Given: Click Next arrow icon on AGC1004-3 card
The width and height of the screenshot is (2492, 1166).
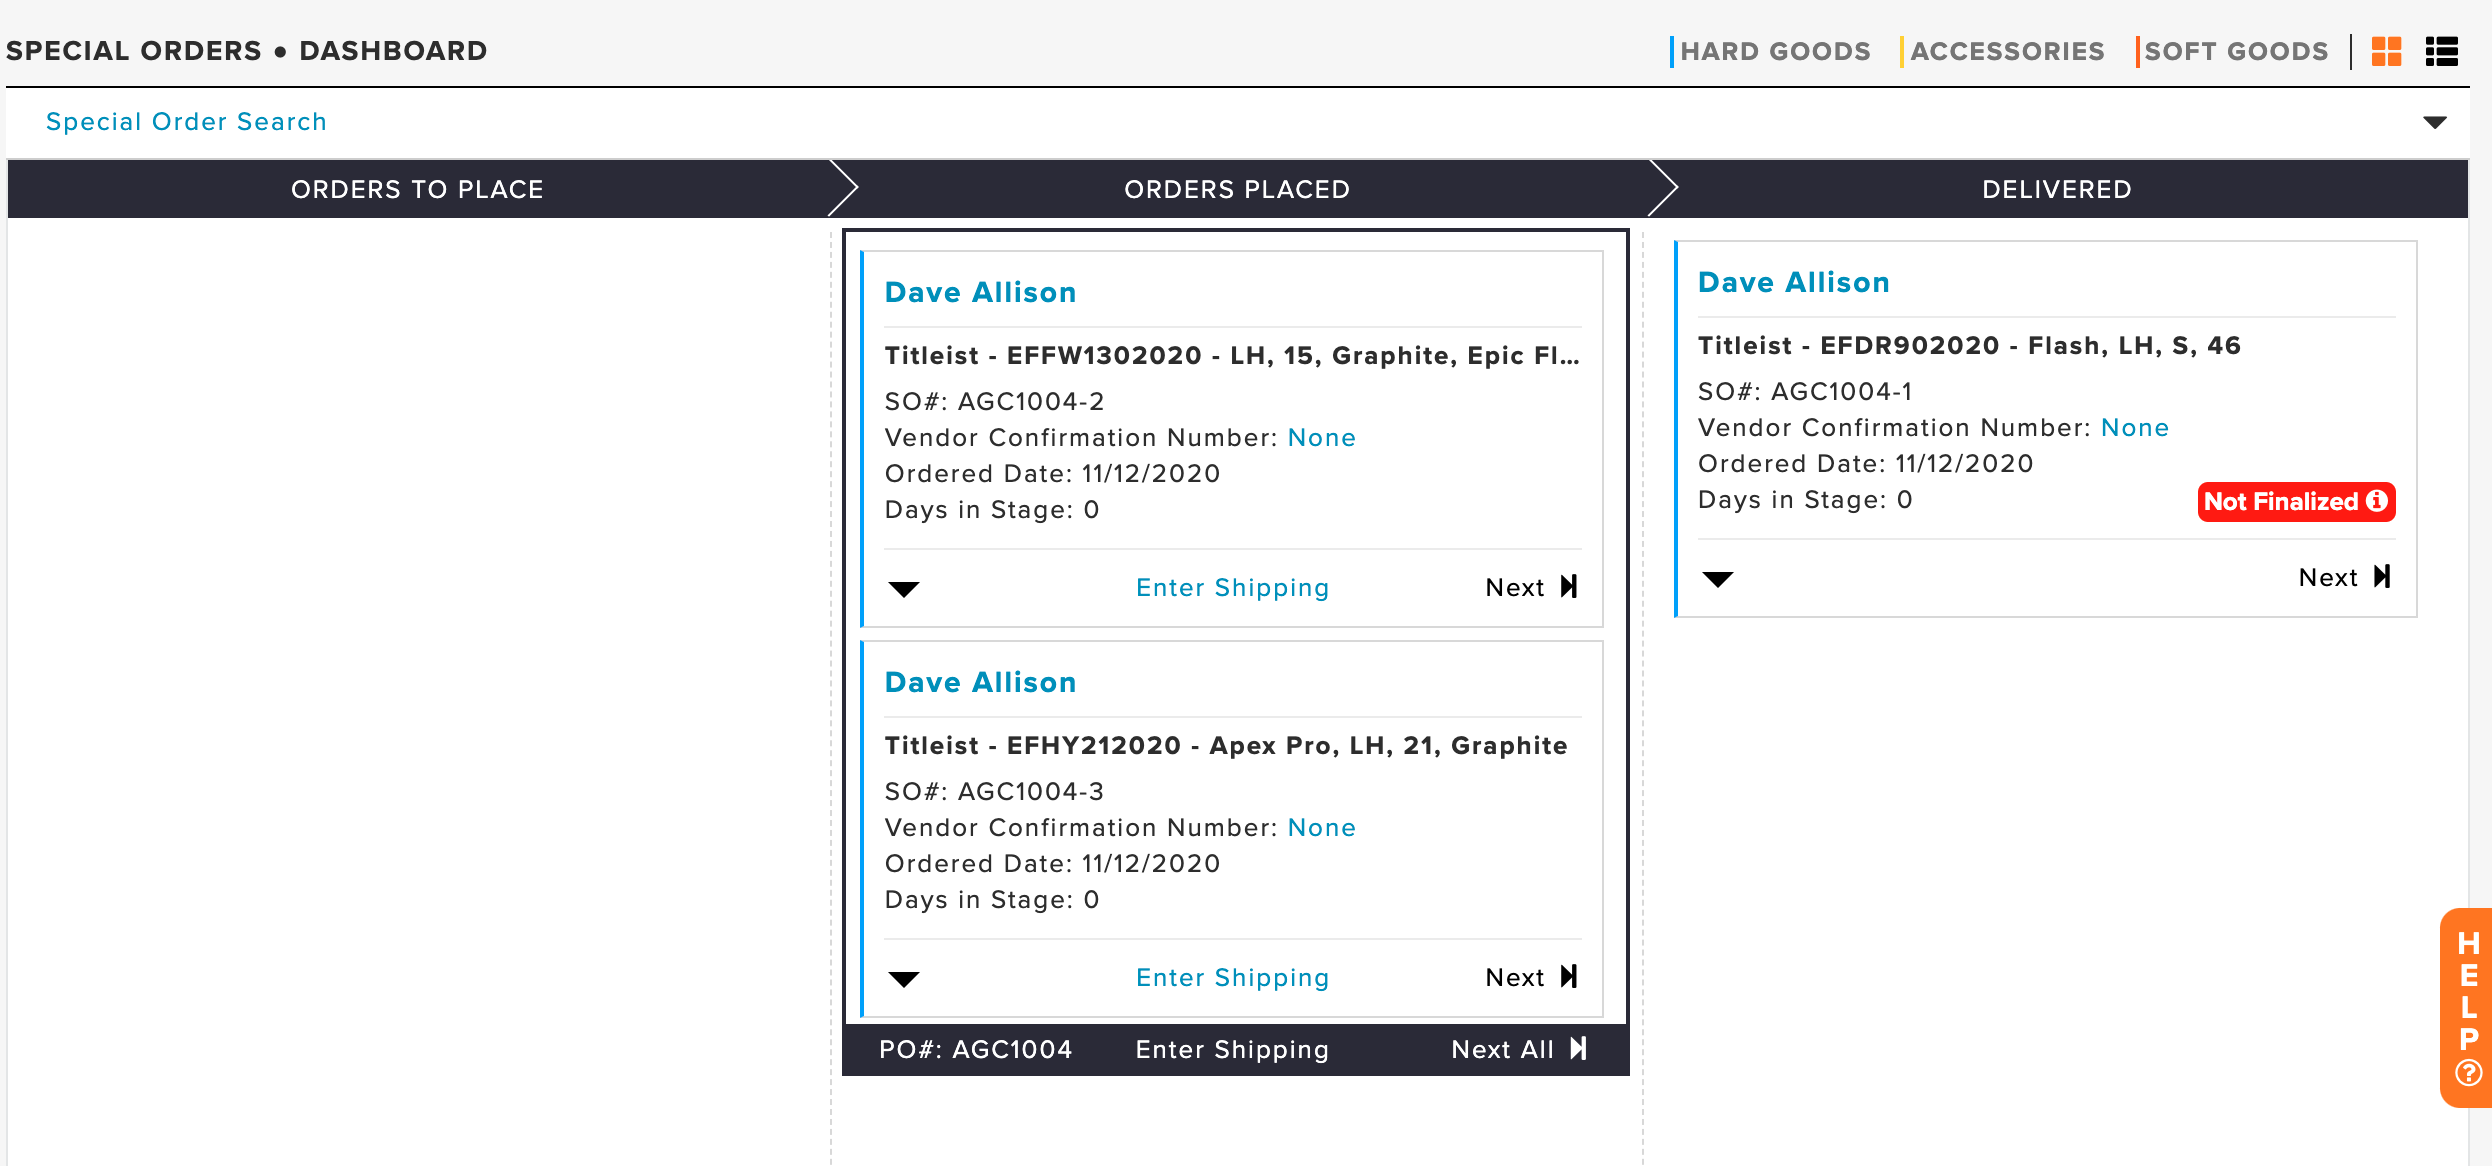Looking at the screenshot, I should [x=1569, y=976].
